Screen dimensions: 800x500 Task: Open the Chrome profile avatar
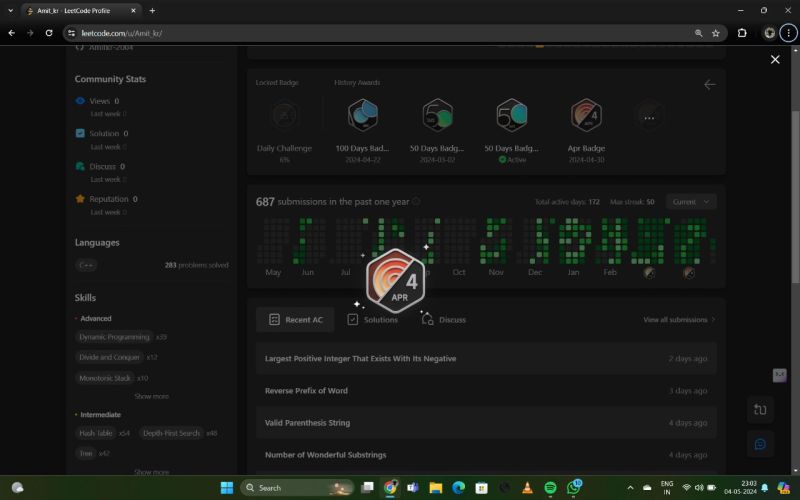[x=769, y=33]
